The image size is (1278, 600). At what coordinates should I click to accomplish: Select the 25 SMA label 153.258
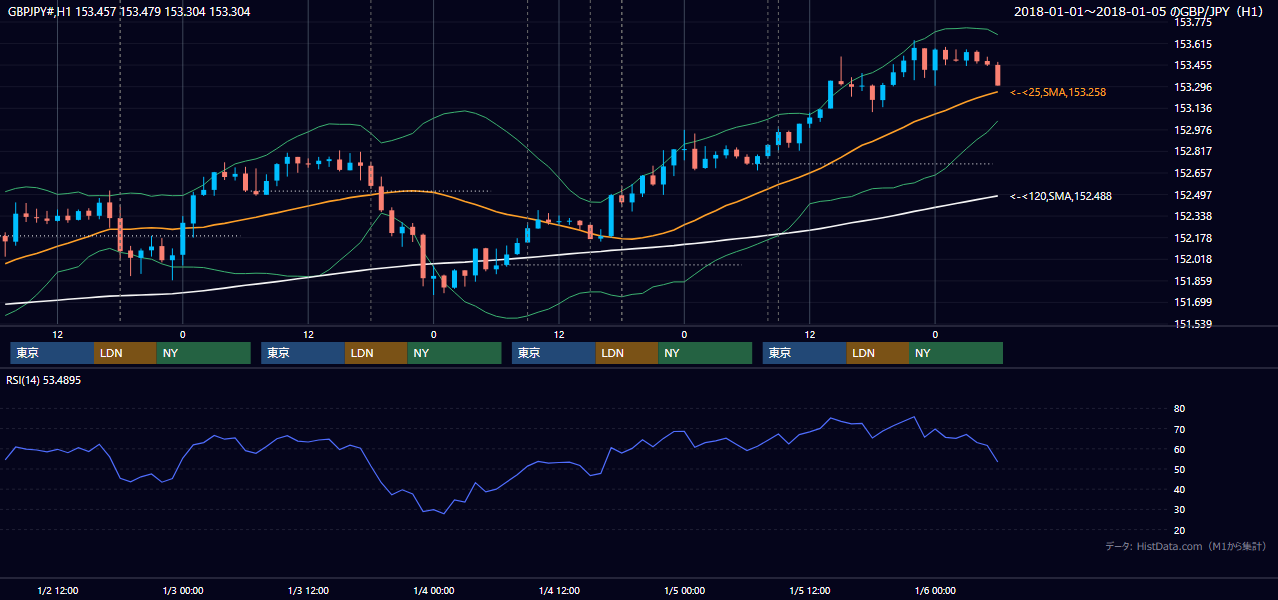point(1058,92)
